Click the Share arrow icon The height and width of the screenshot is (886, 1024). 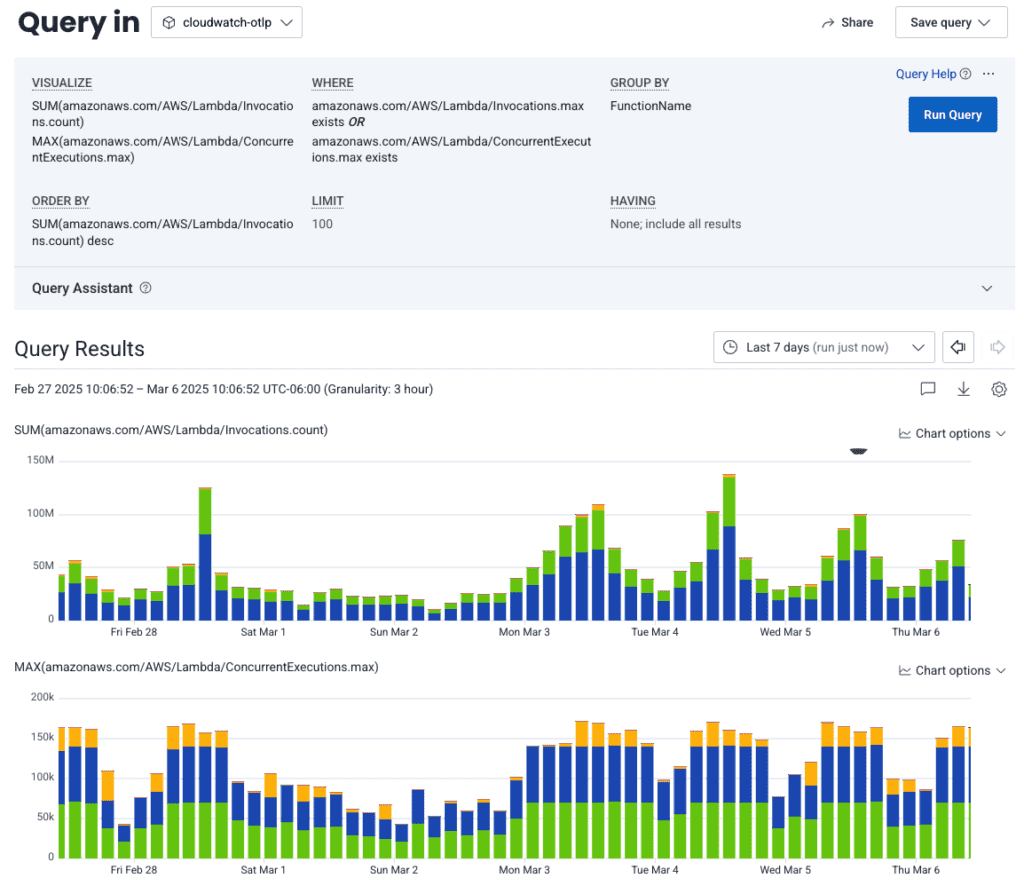828,23
